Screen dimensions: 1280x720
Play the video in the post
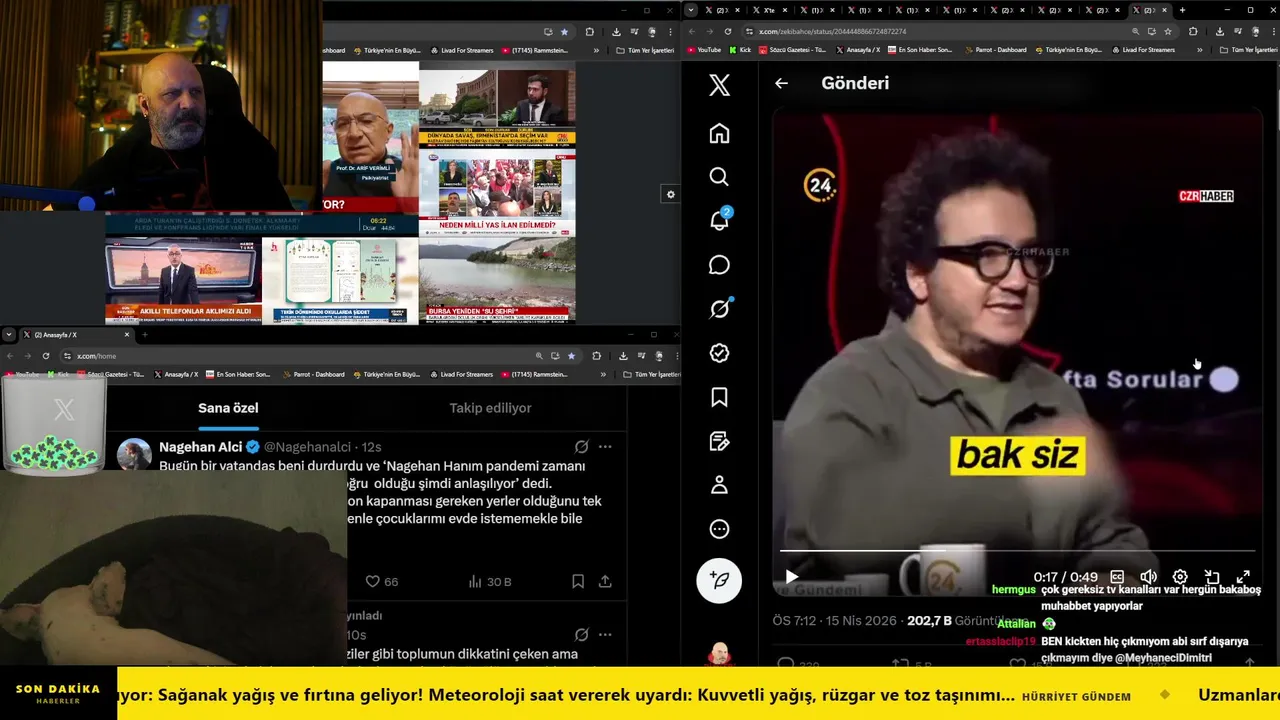791,577
